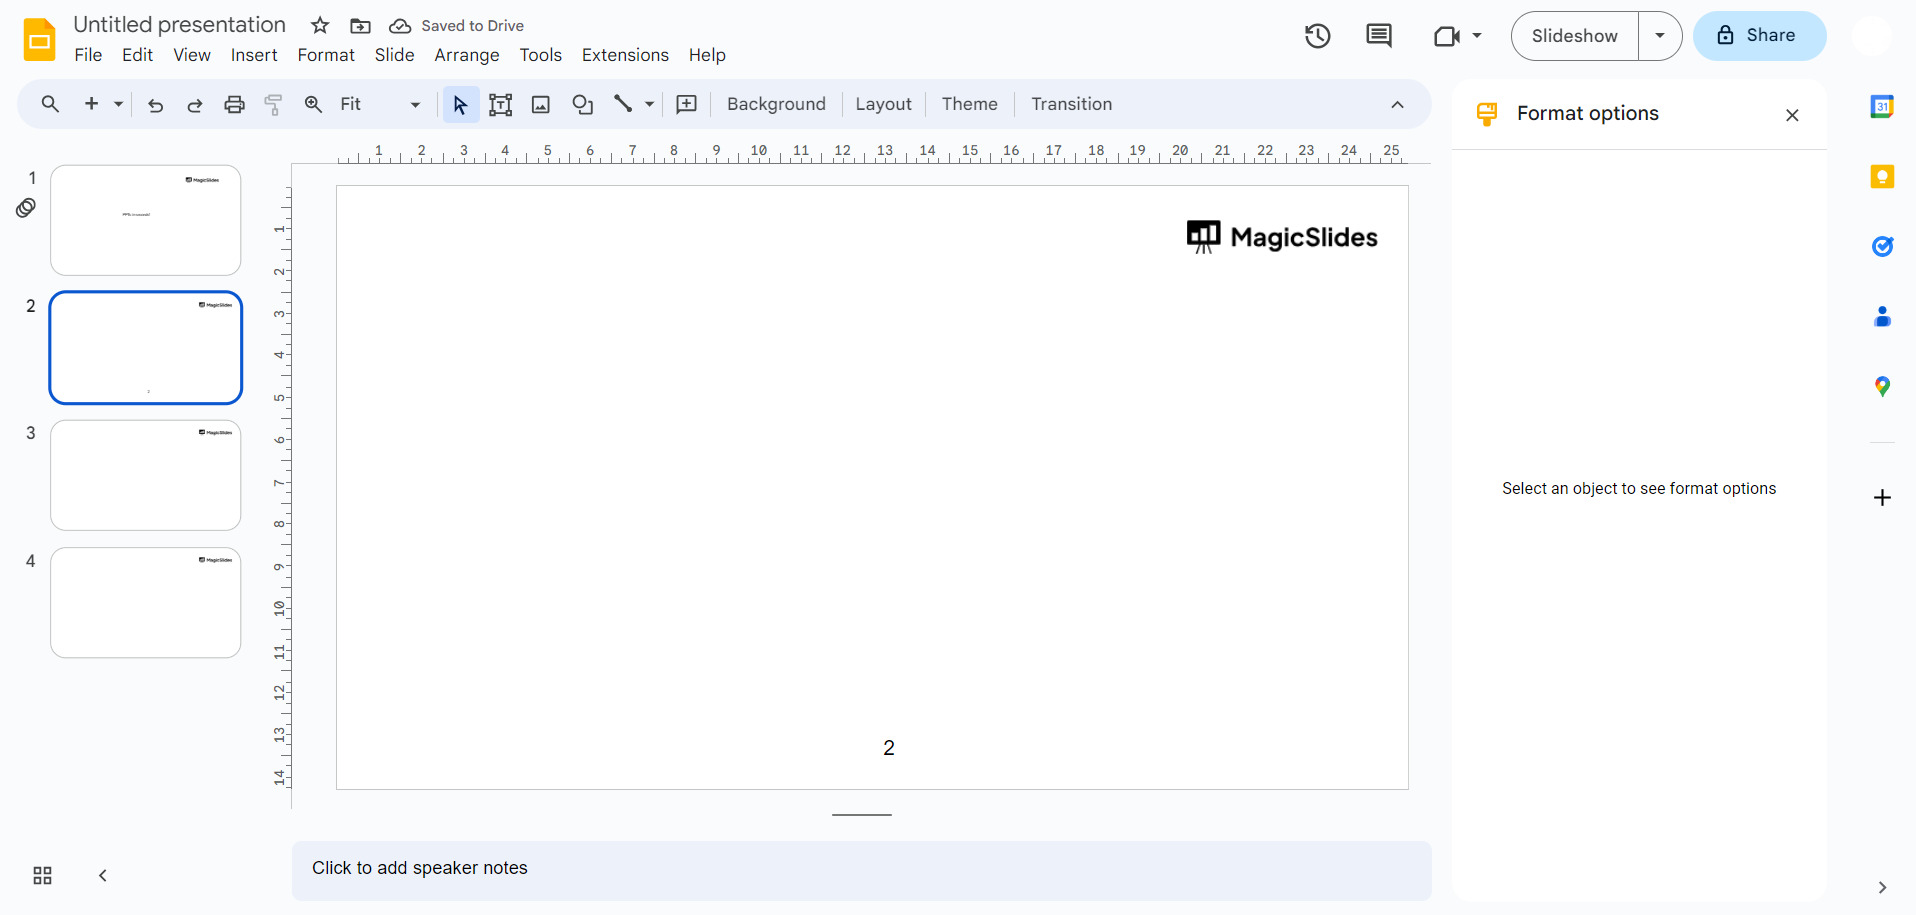Hide the menus with the up chevron
The image size is (1916, 915).
click(x=1397, y=105)
